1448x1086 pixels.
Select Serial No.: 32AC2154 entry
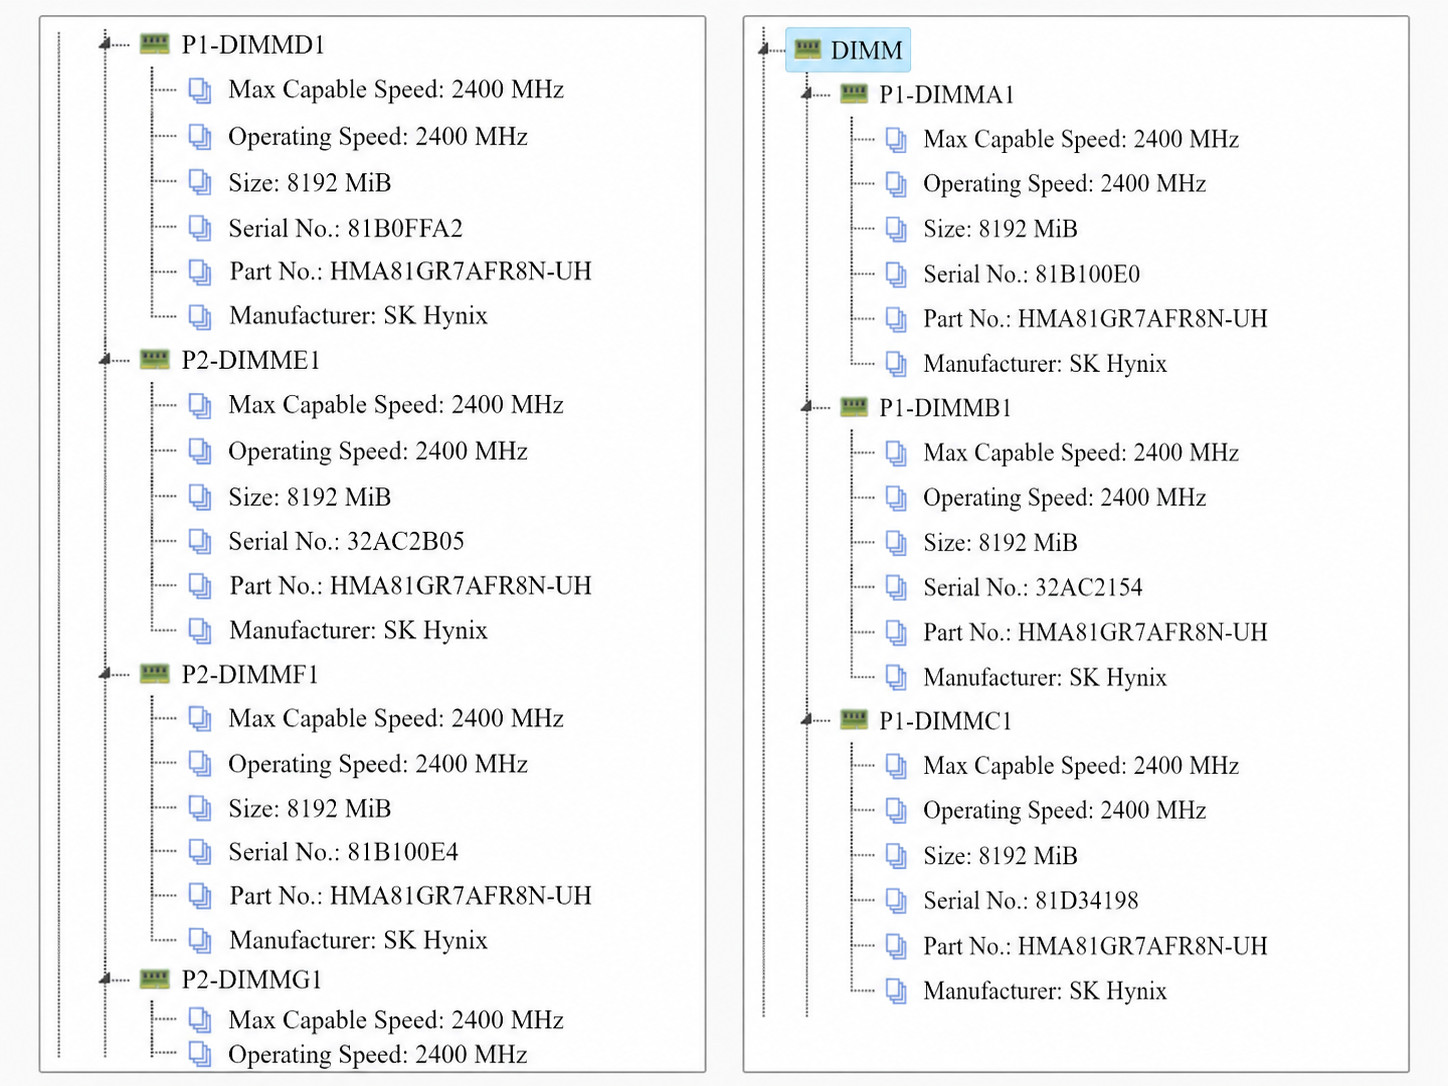[x=1032, y=587]
